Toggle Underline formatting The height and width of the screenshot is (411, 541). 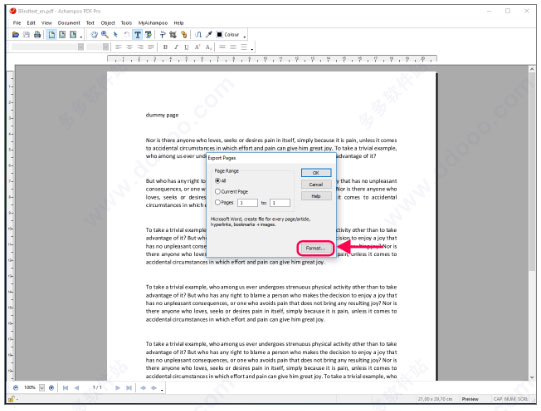[x=187, y=47]
